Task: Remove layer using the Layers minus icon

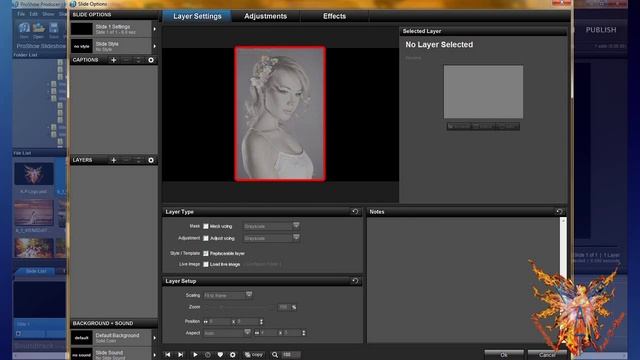Action: pos(126,160)
